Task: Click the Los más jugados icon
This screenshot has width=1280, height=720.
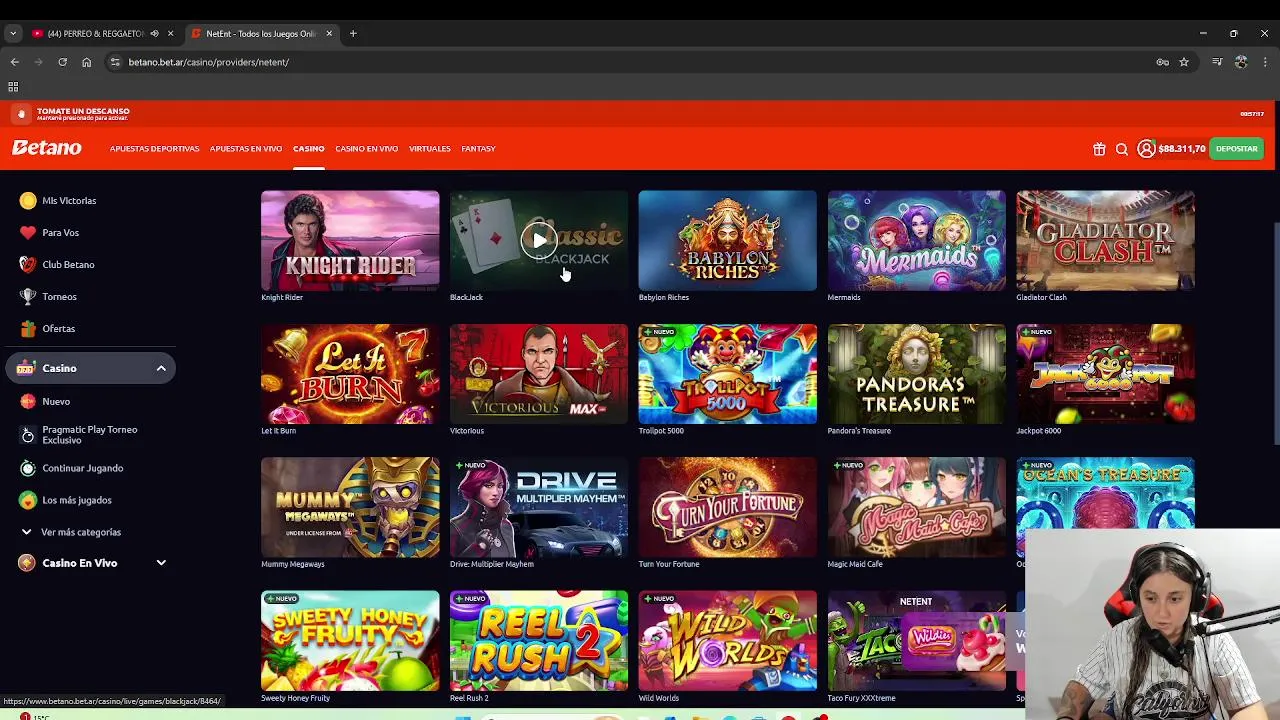Action: pyautogui.click(x=28, y=500)
